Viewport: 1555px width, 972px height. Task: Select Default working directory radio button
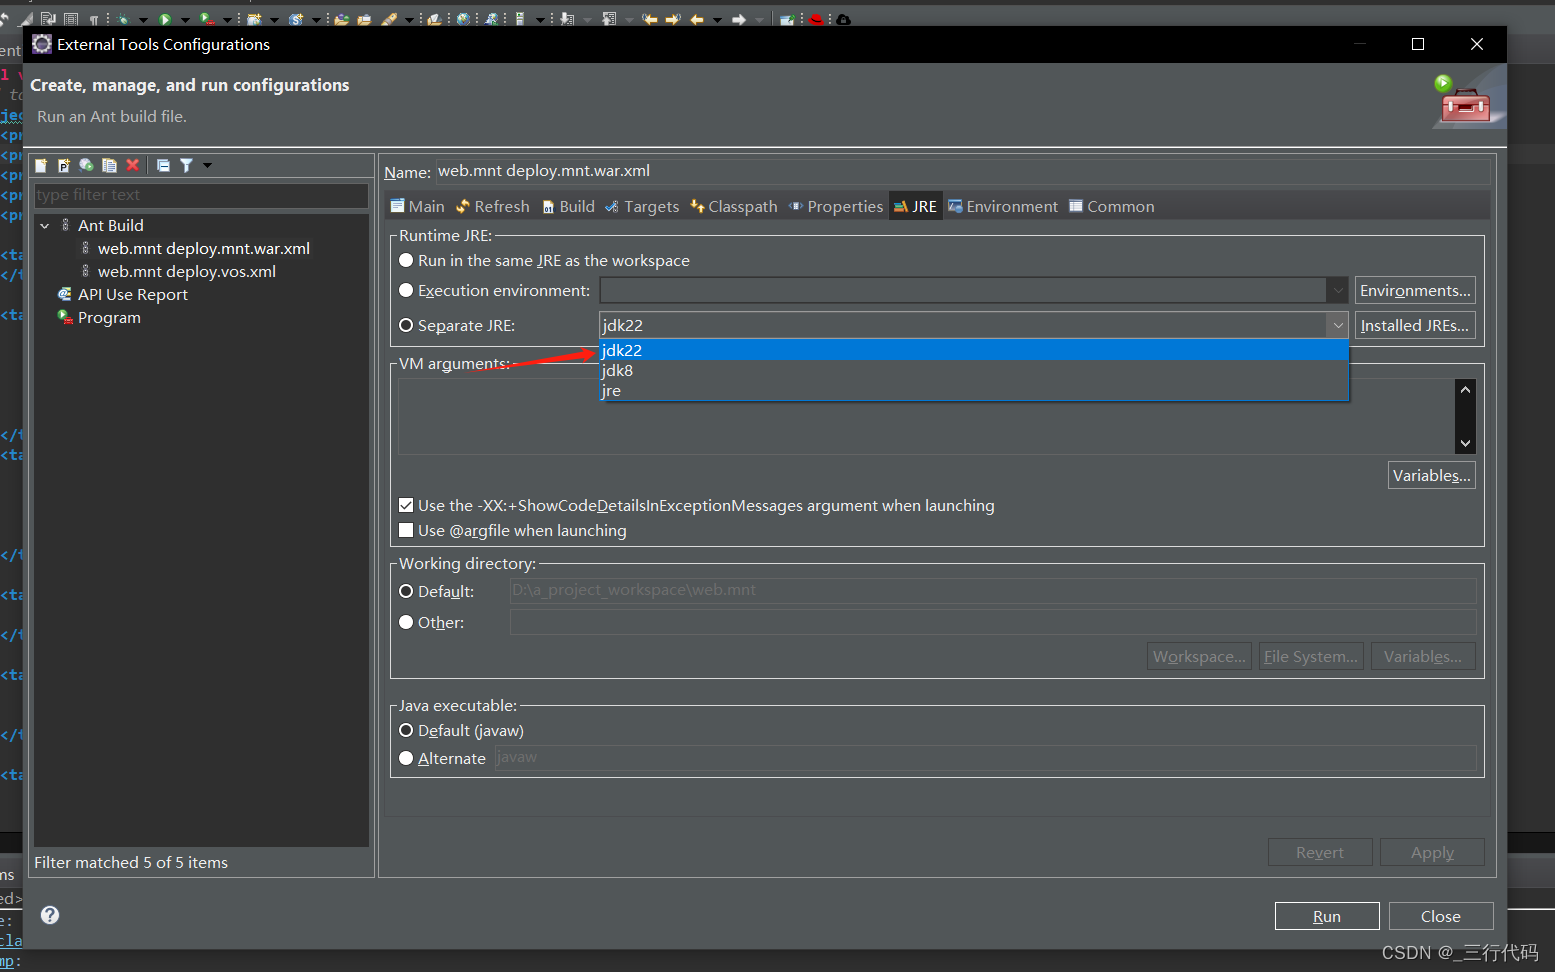[406, 591]
